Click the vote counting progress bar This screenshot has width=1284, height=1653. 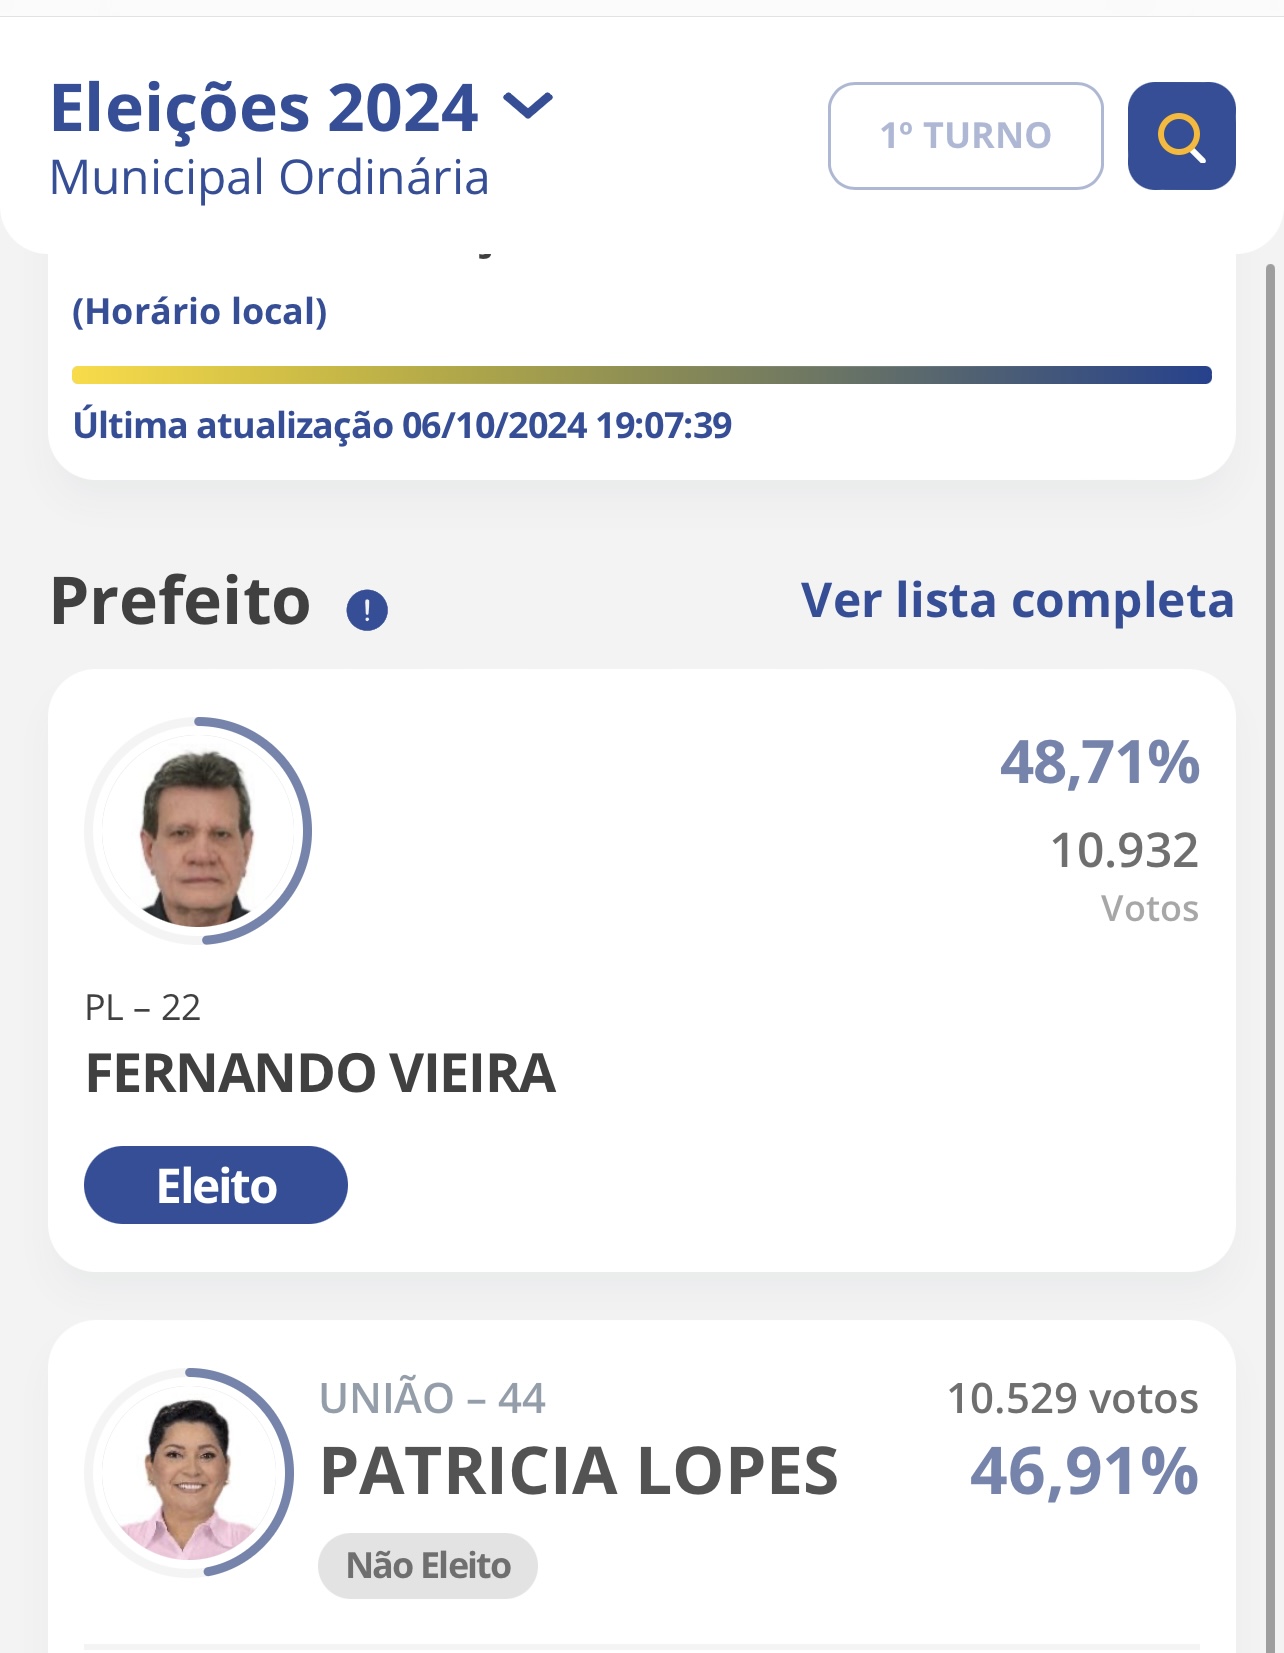641,375
